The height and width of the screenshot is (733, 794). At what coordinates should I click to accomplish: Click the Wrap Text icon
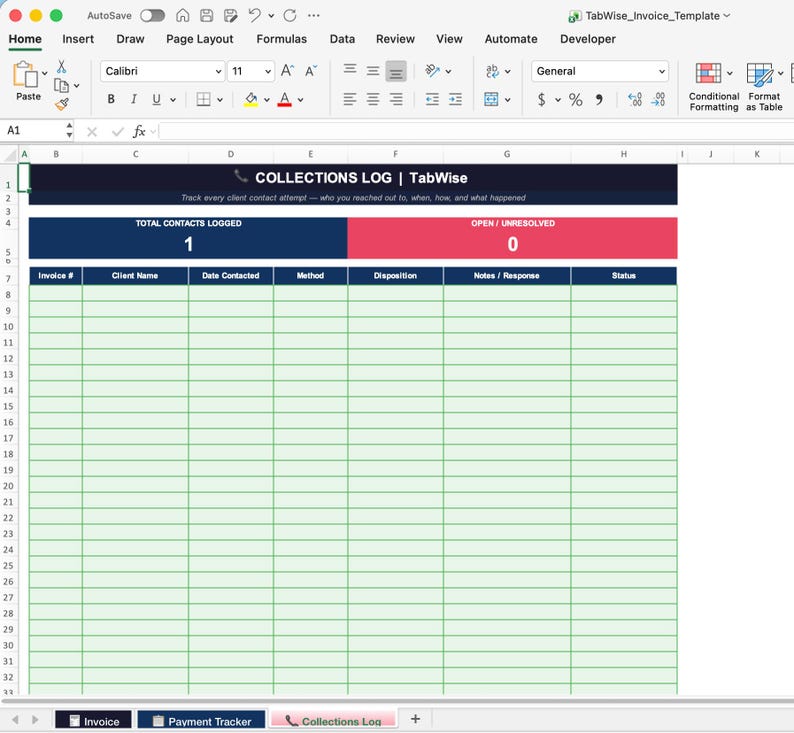coord(492,71)
